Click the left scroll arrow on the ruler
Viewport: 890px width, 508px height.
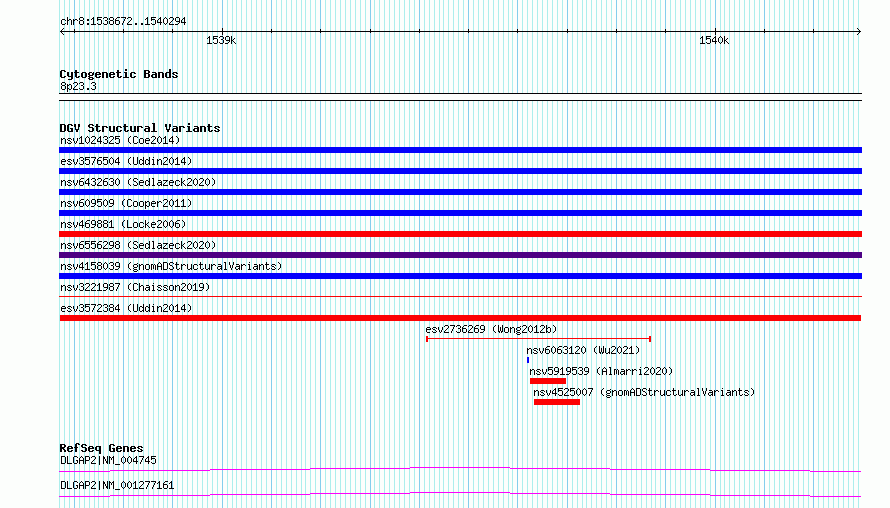[63, 31]
